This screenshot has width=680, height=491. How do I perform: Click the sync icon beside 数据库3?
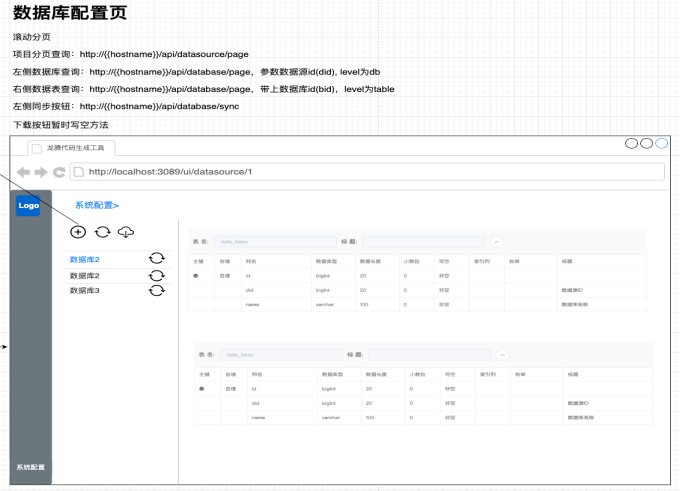pos(156,291)
